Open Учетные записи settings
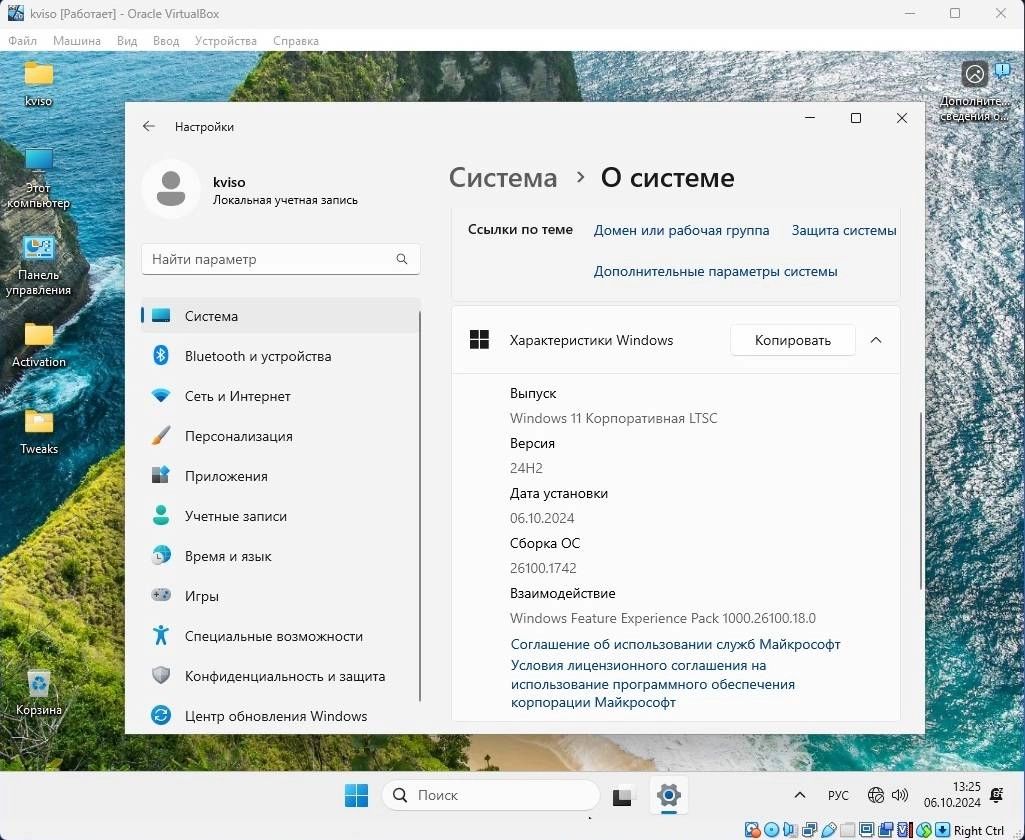1025x840 pixels. [x=280, y=516]
